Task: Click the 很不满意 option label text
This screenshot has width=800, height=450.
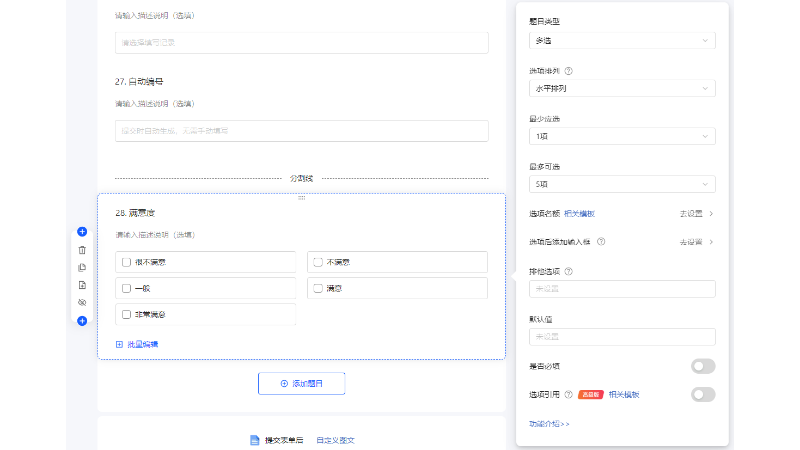Action: (151, 262)
